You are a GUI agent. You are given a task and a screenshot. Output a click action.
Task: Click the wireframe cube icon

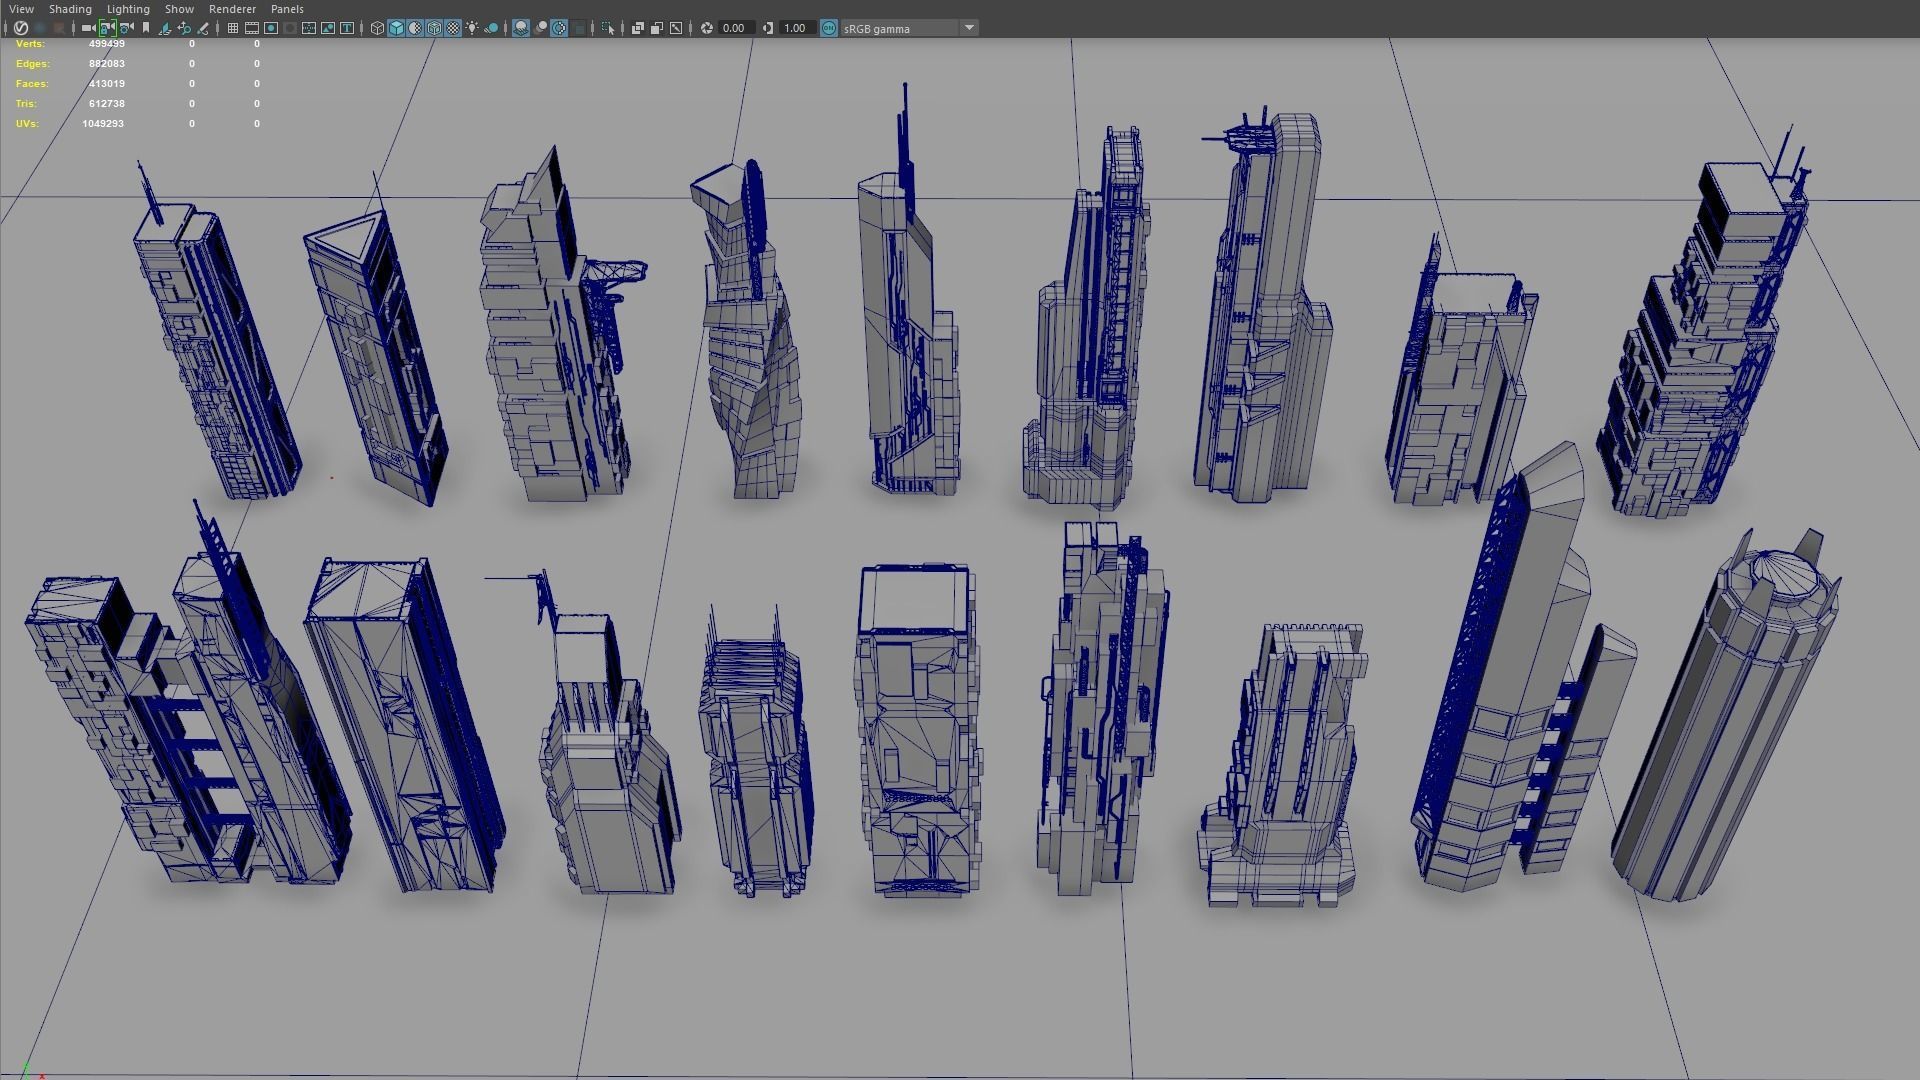pos(377,28)
